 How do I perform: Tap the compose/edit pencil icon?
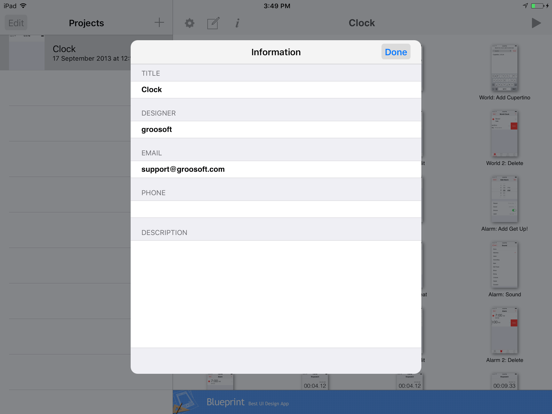tap(213, 23)
